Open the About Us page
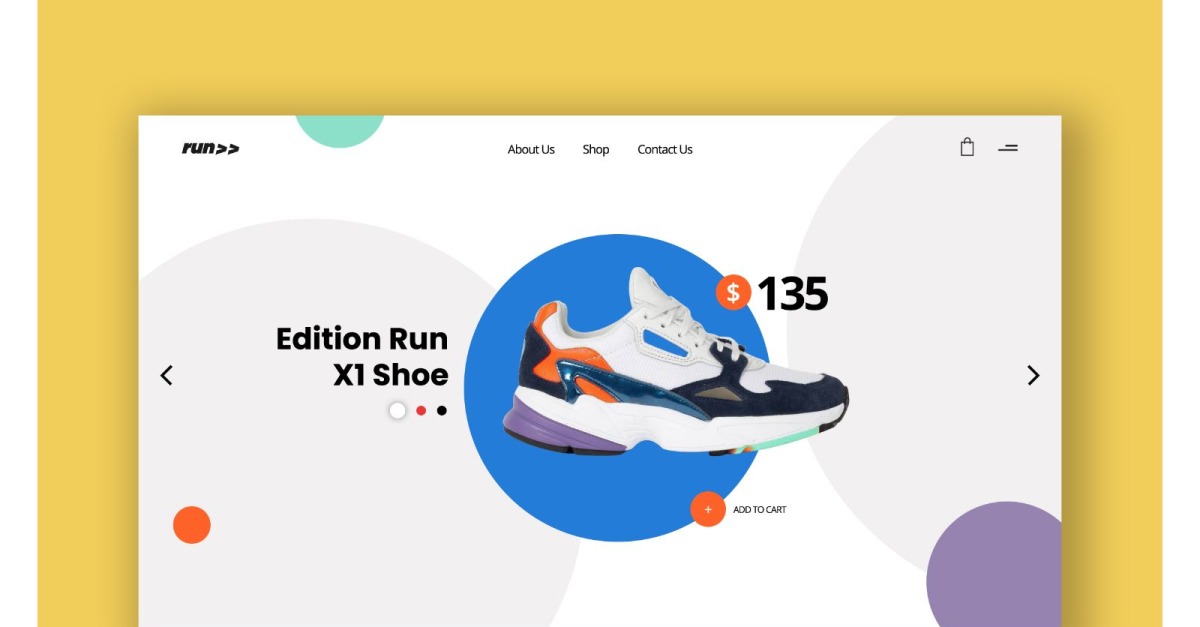Viewport: 1200px width, 627px height. [x=531, y=149]
